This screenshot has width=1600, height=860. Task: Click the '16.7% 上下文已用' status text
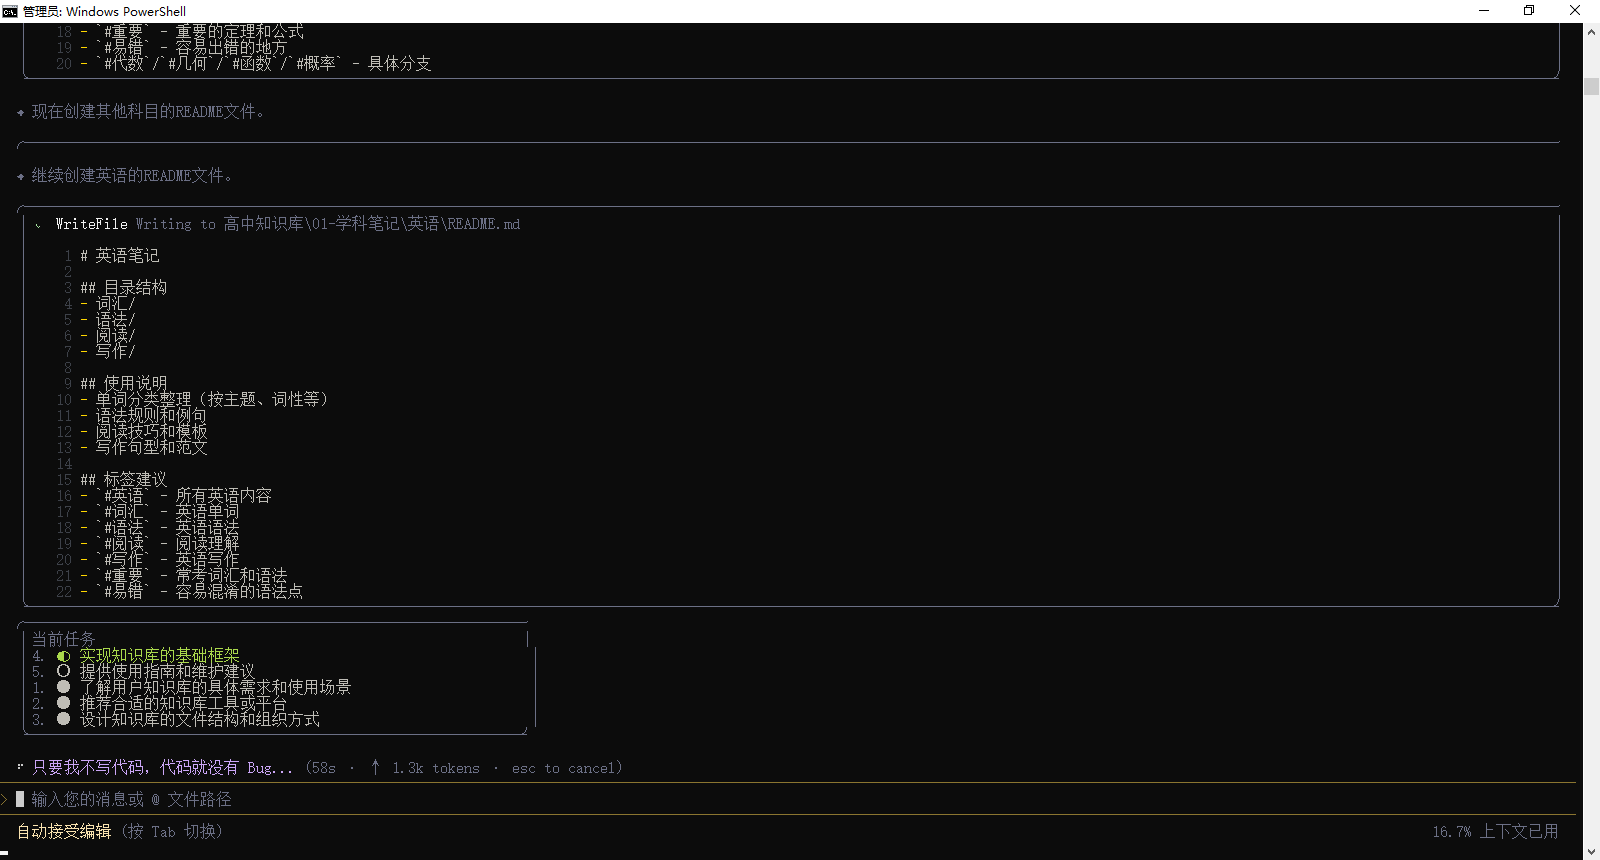coord(1495,831)
